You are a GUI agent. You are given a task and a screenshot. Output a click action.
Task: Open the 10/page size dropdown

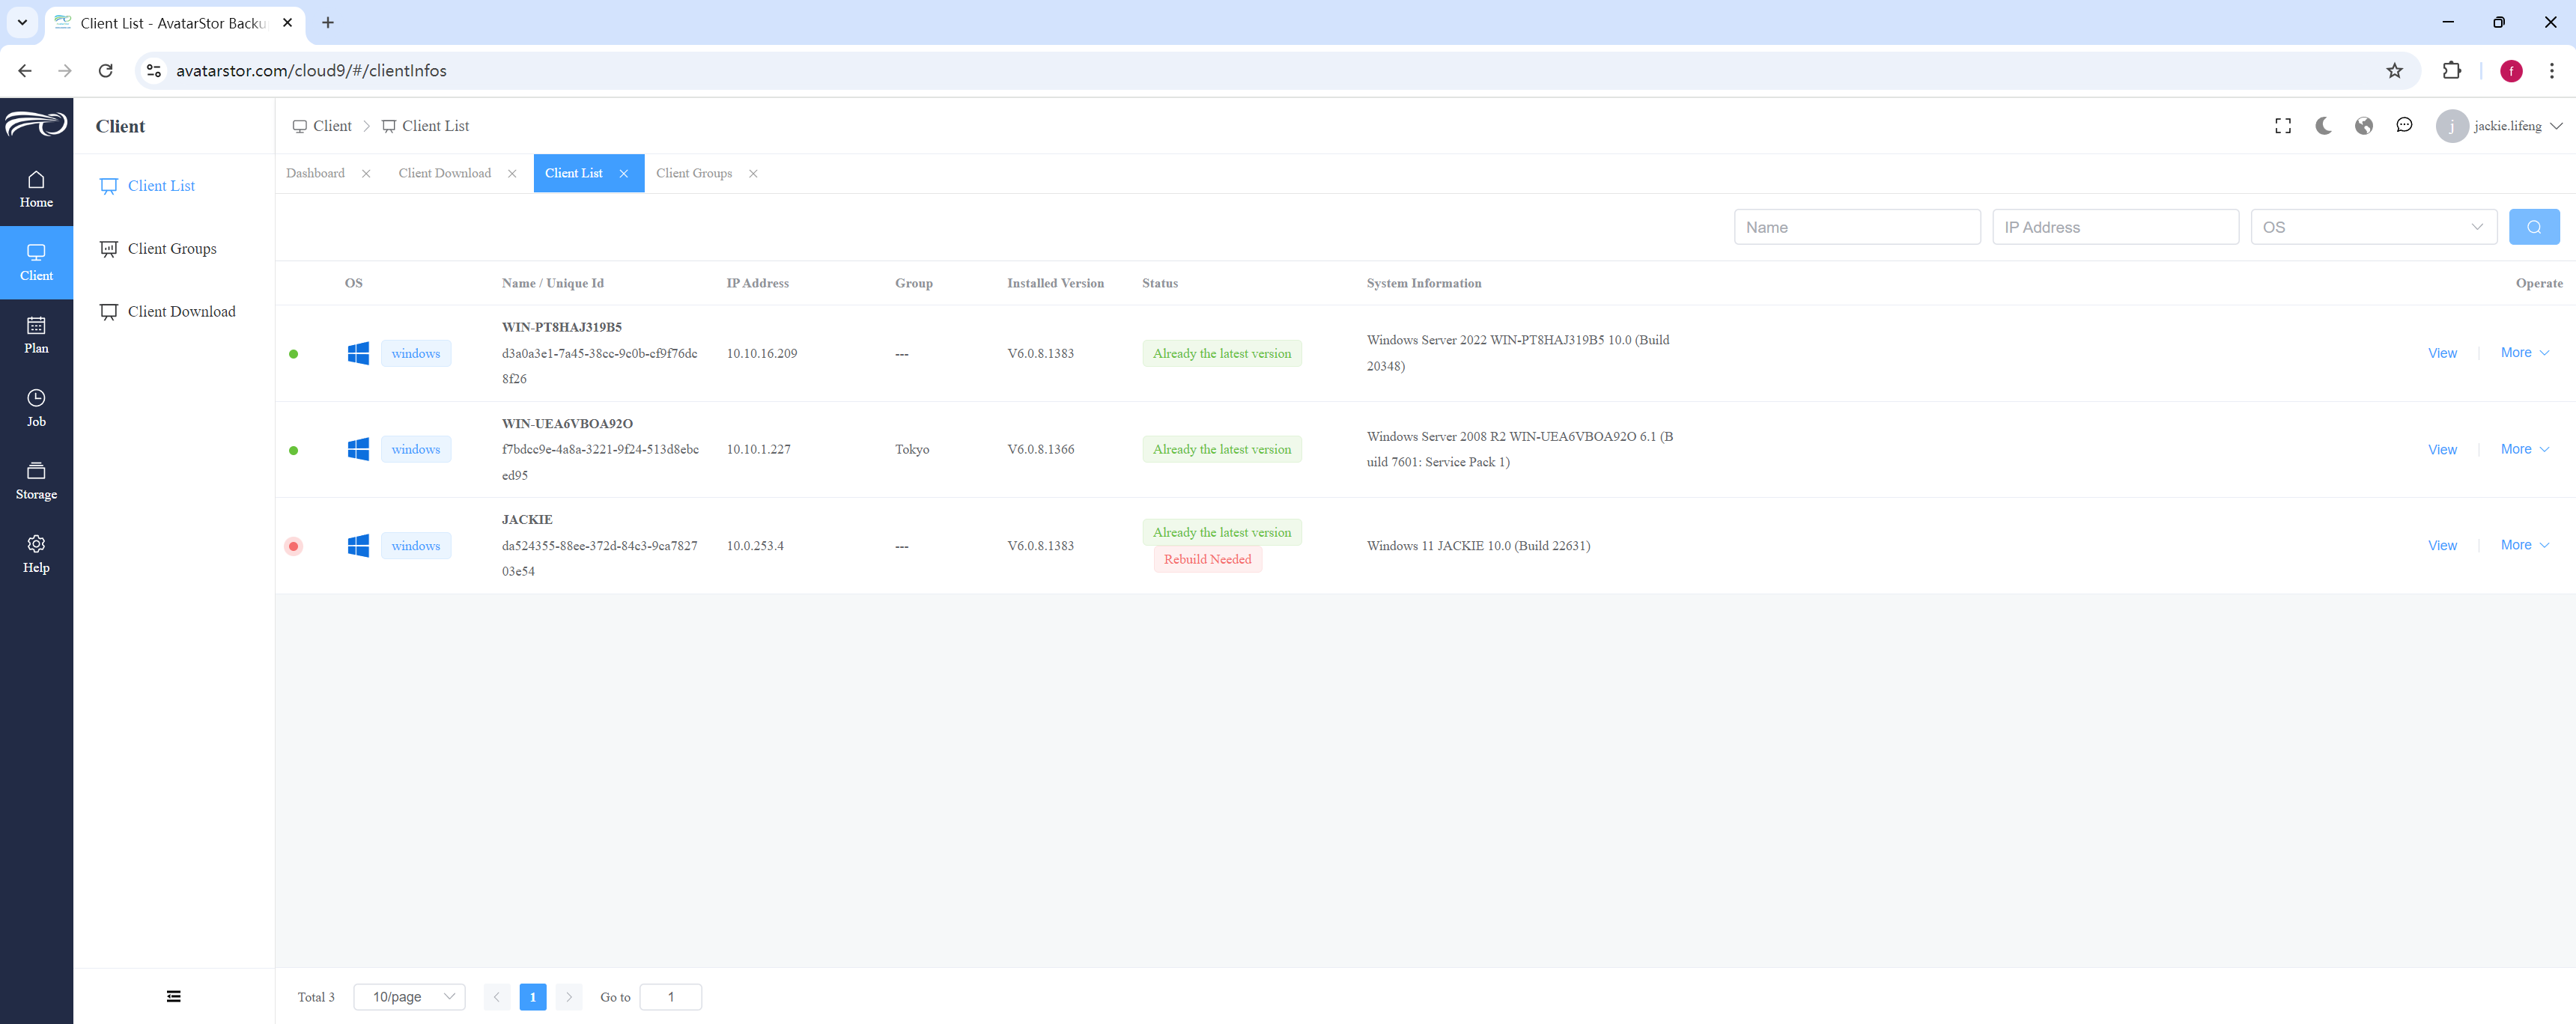[410, 997]
